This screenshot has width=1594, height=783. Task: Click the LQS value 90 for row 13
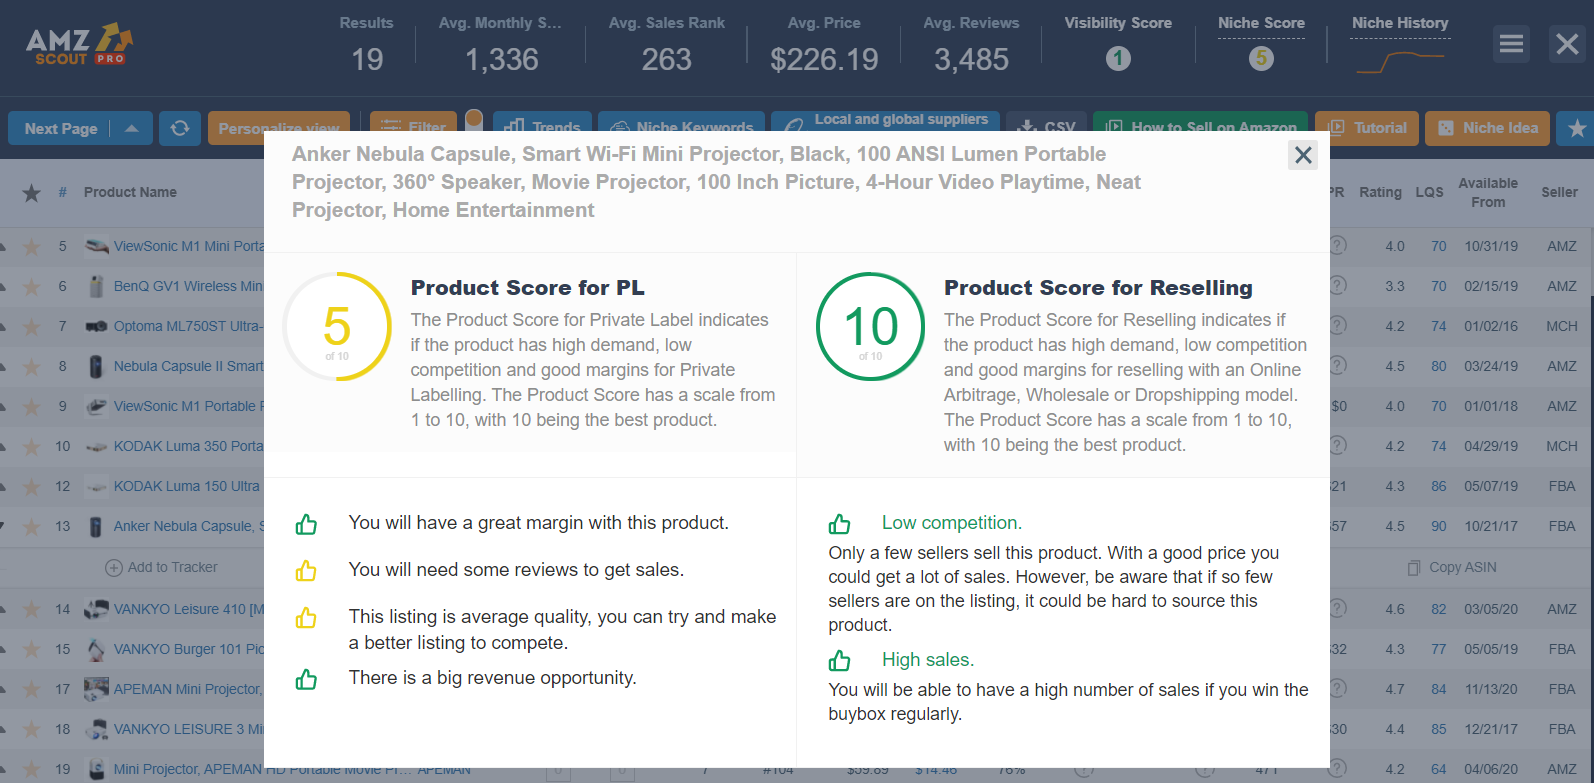click(1438, 526)
